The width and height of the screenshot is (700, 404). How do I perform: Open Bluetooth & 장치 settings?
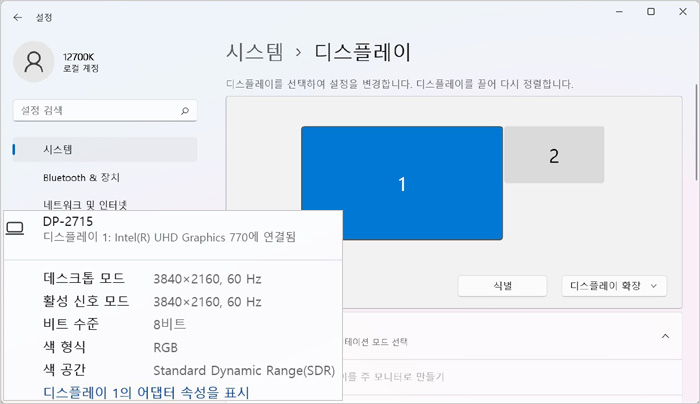pos(81,178)
